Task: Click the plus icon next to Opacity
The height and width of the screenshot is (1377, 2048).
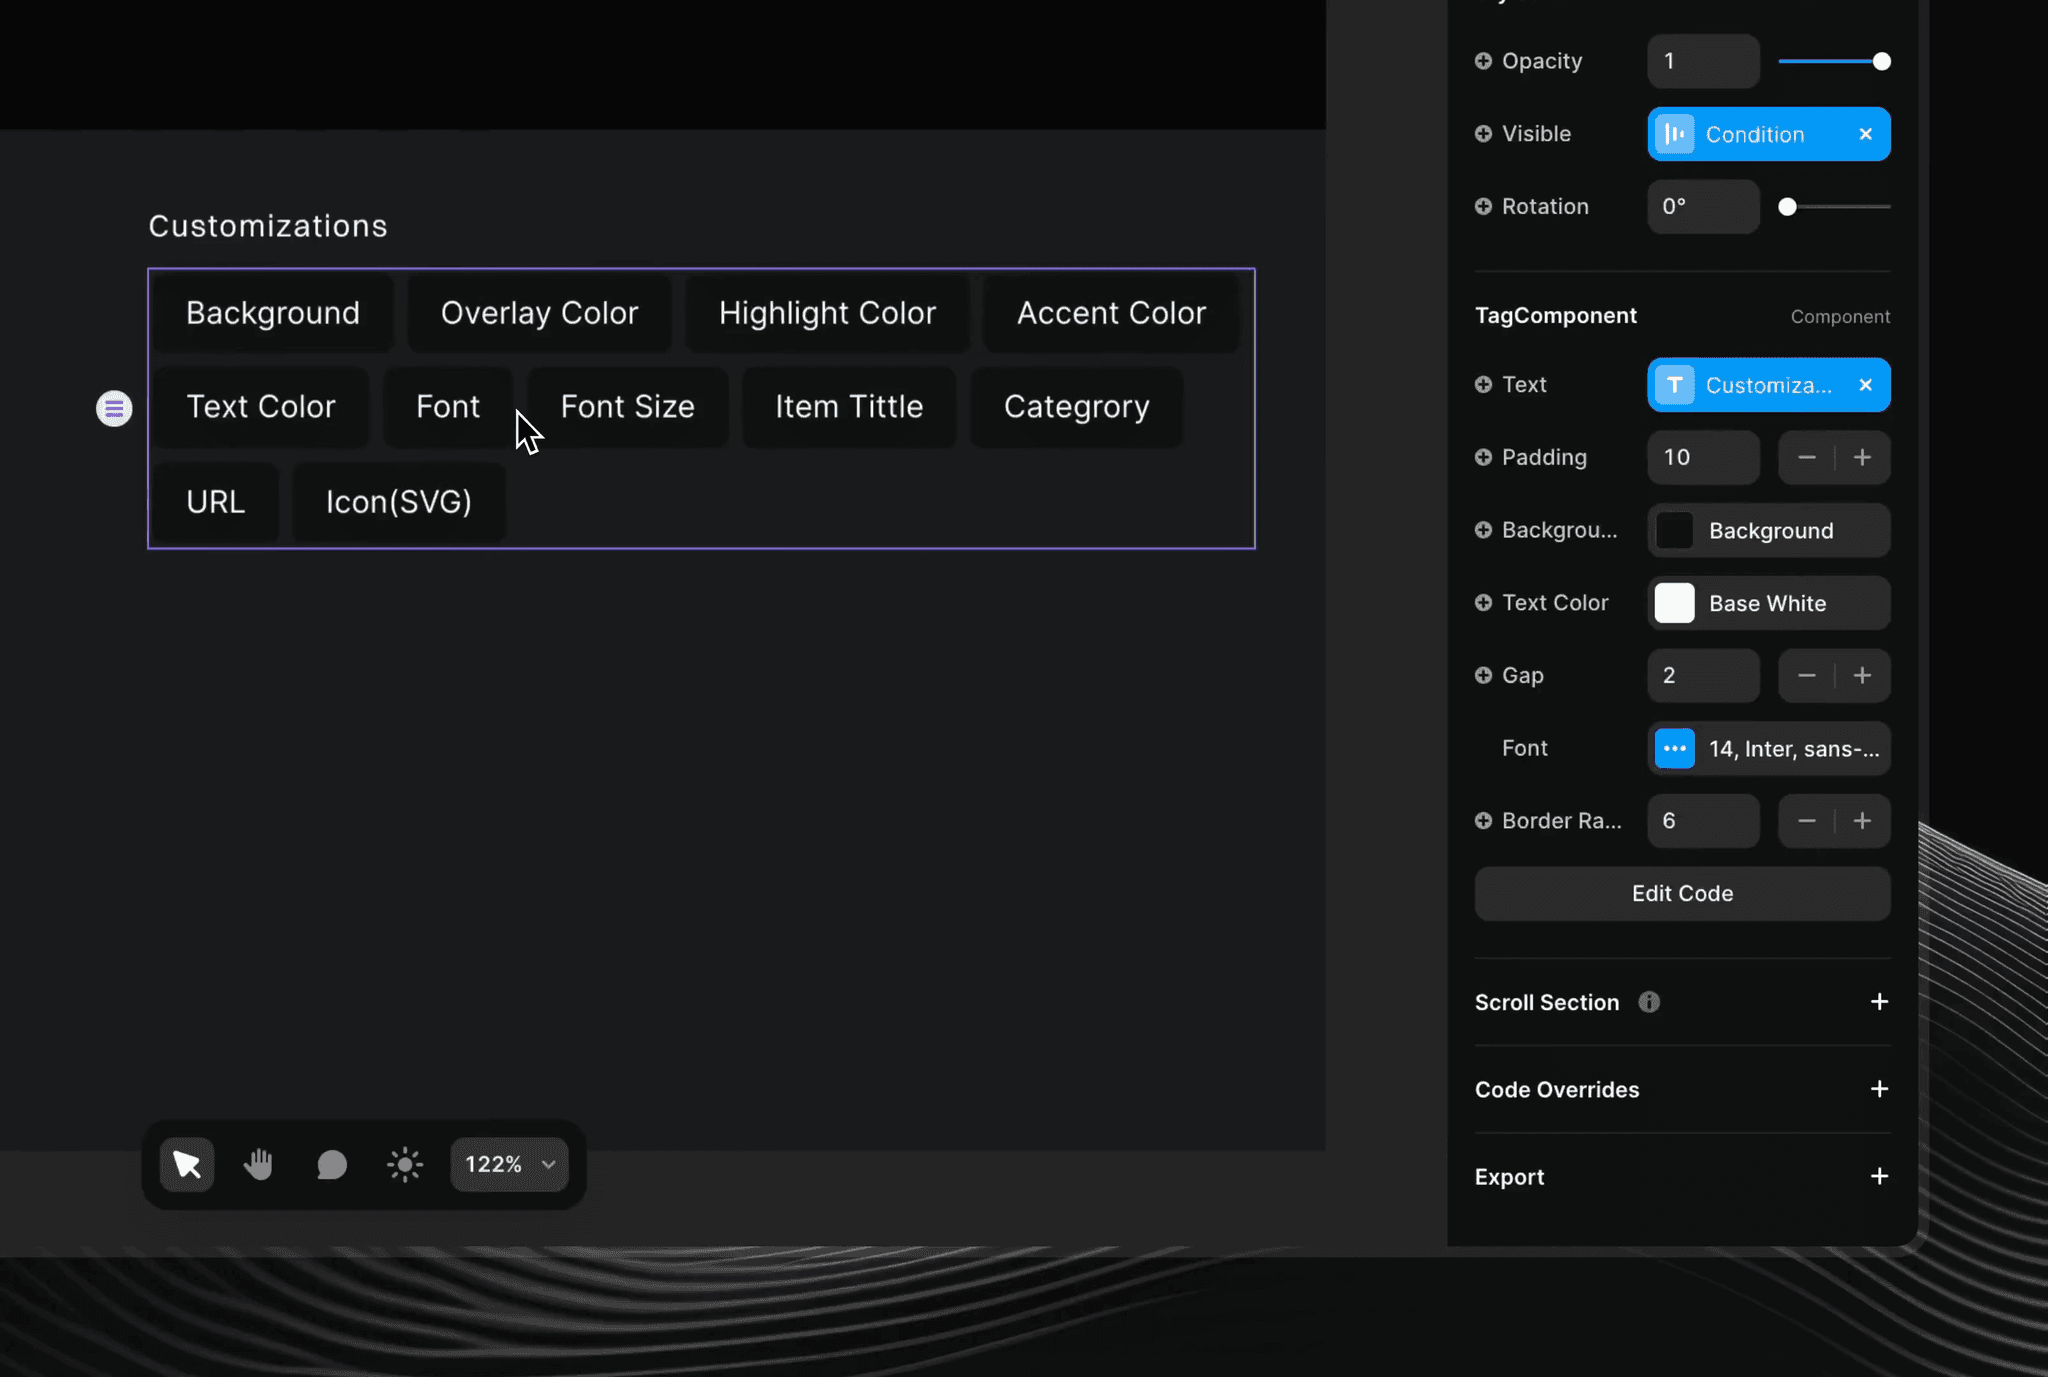Action: (1482, 60)
